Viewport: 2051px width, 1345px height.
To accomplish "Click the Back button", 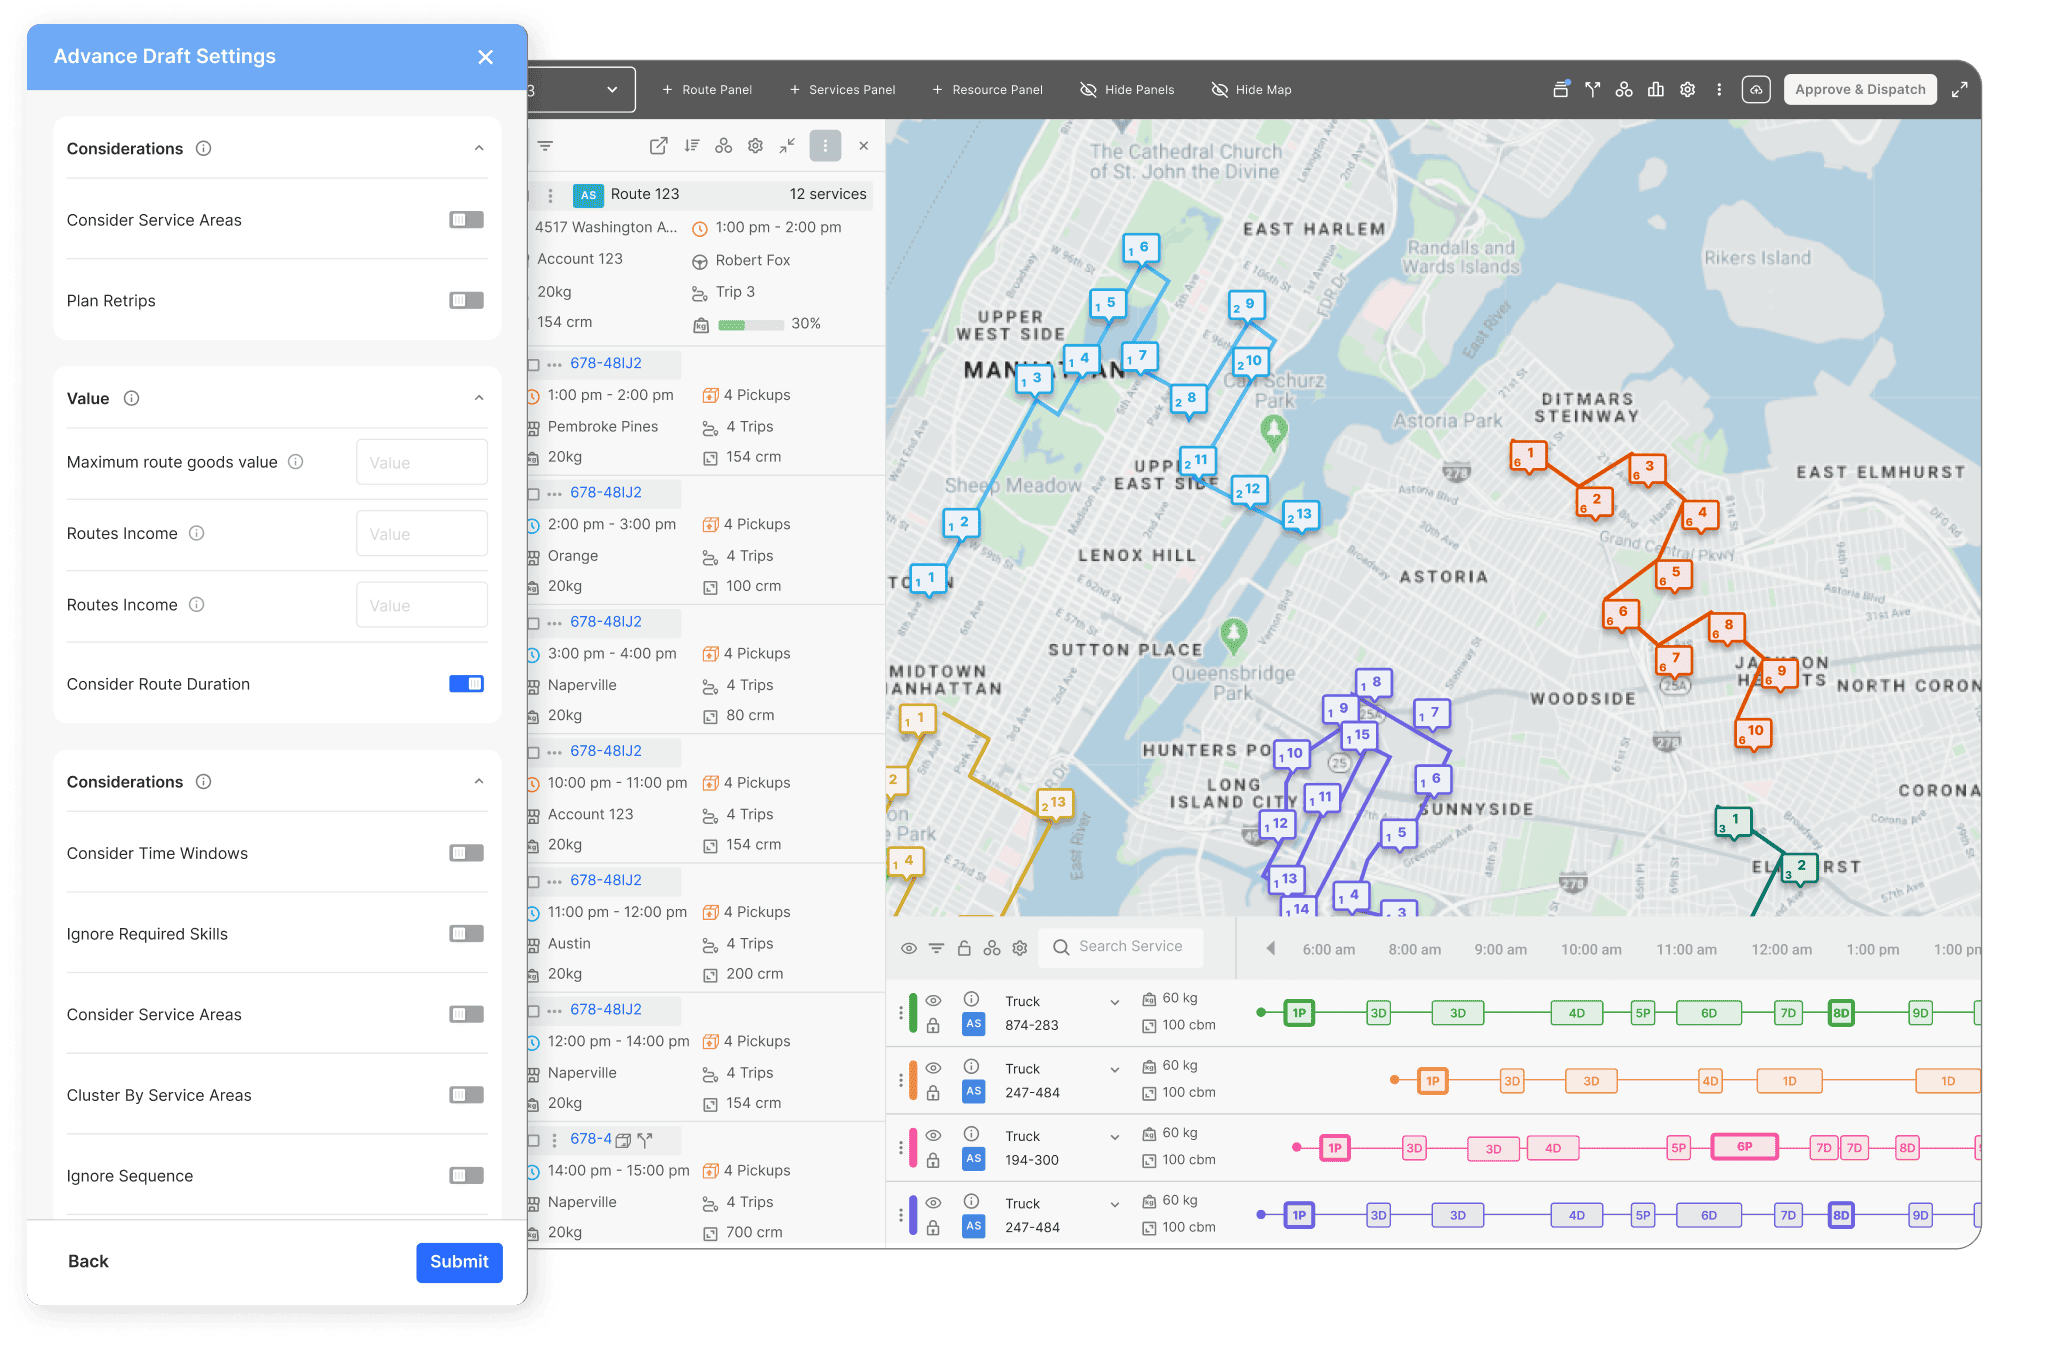I will [x=88, y=1262].
